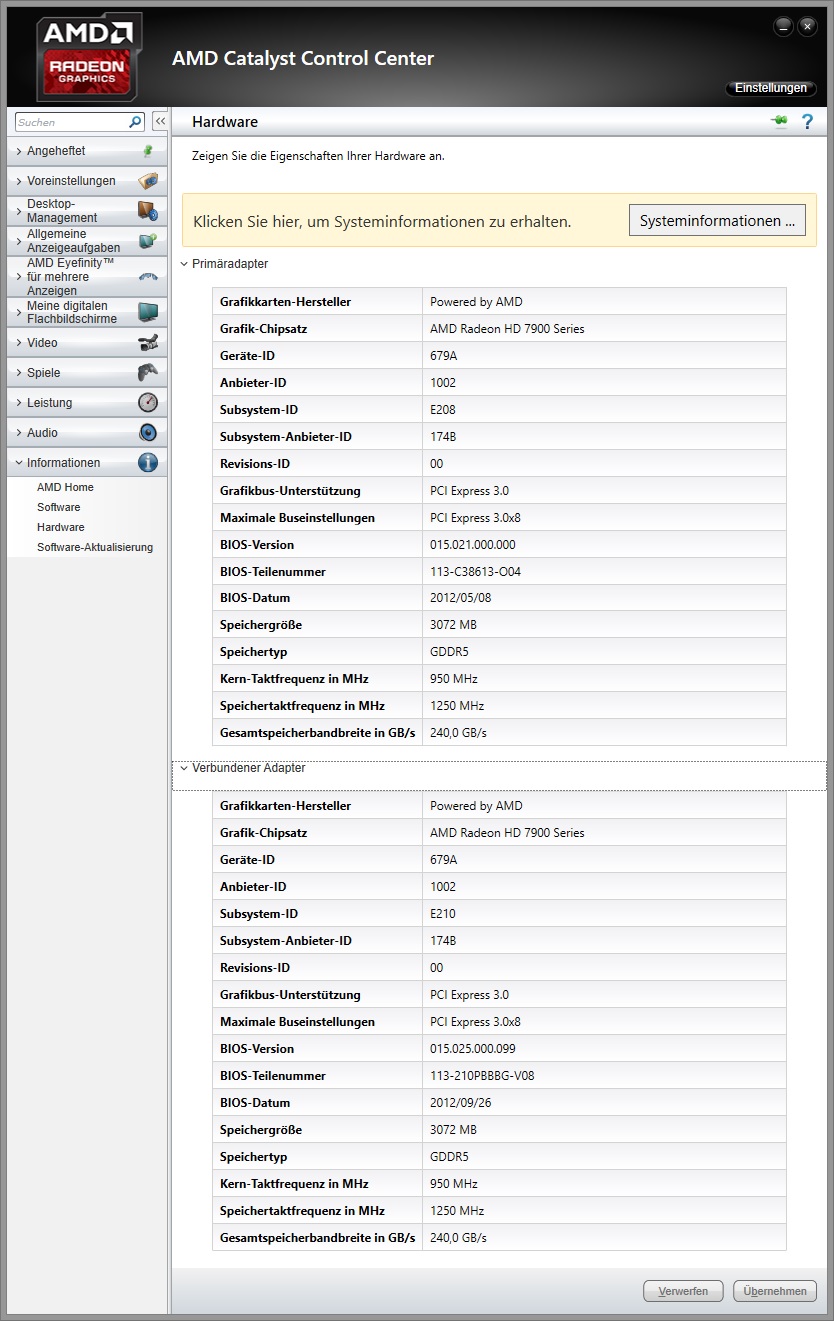Open help with the question mark icon
This screenshot has height=1321, width=834.
[x=808, y=122]
